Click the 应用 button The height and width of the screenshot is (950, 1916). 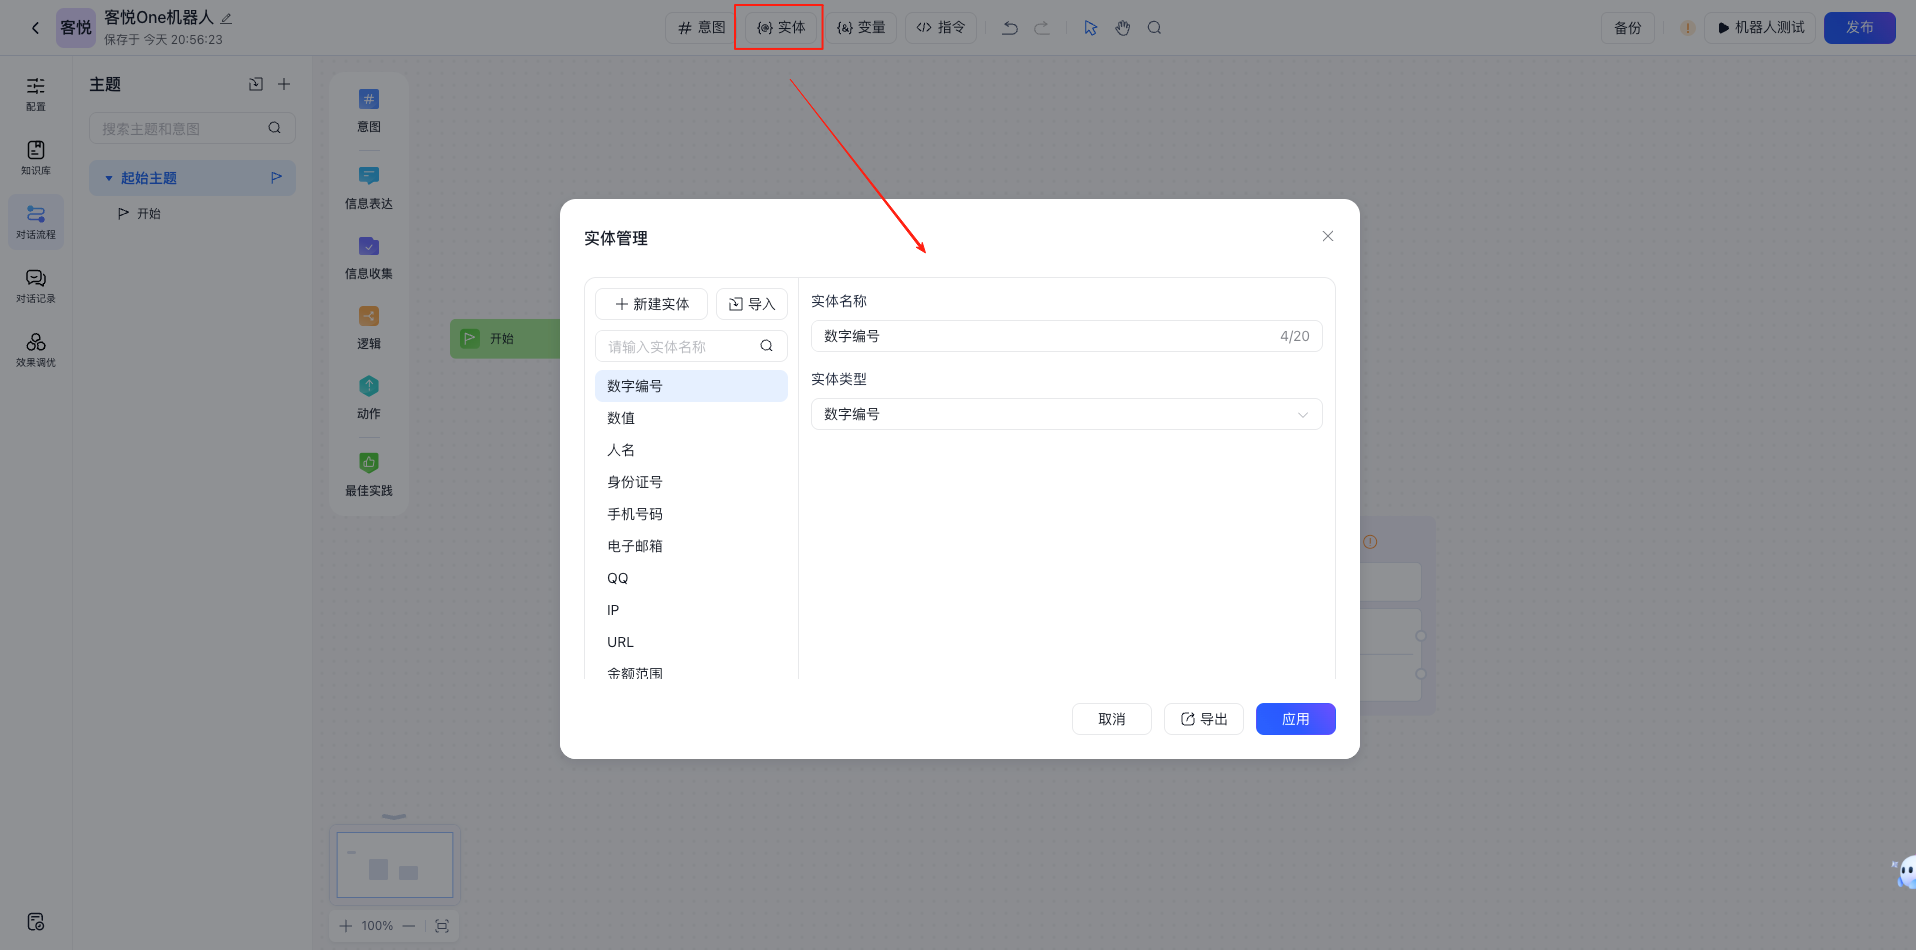point(1295,719)
